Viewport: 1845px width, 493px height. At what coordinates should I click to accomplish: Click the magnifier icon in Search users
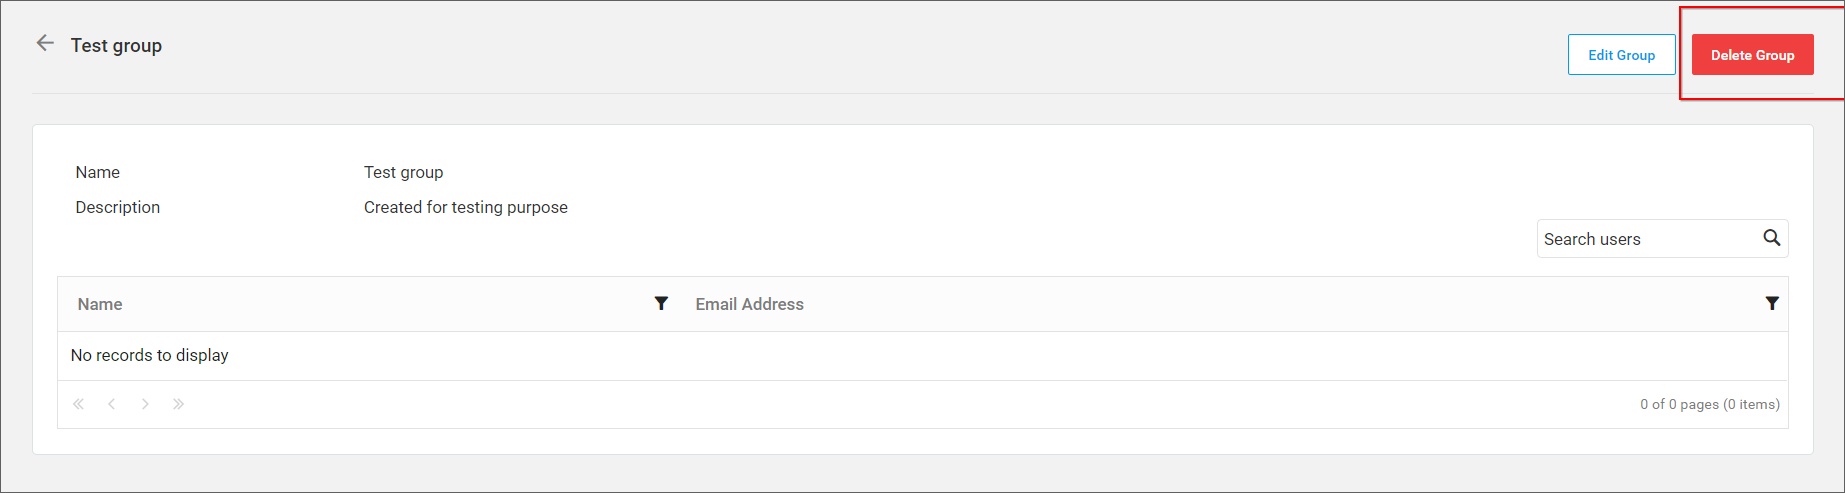1771,238
